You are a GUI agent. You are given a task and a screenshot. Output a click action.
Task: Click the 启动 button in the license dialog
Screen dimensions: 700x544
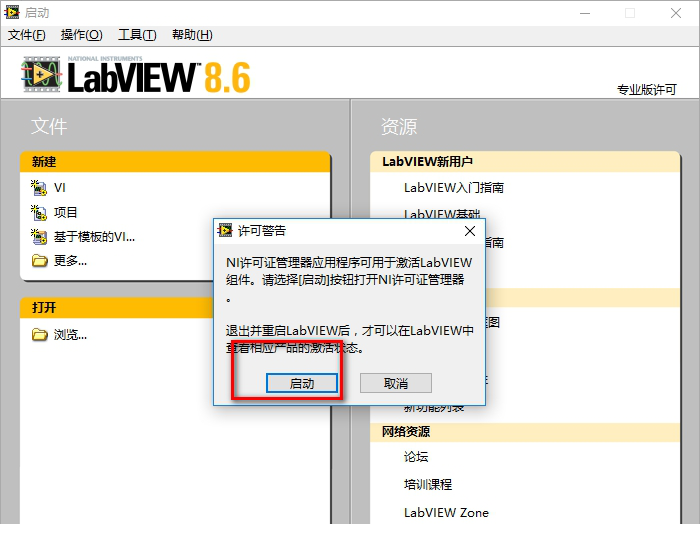[x=302, y=383]
